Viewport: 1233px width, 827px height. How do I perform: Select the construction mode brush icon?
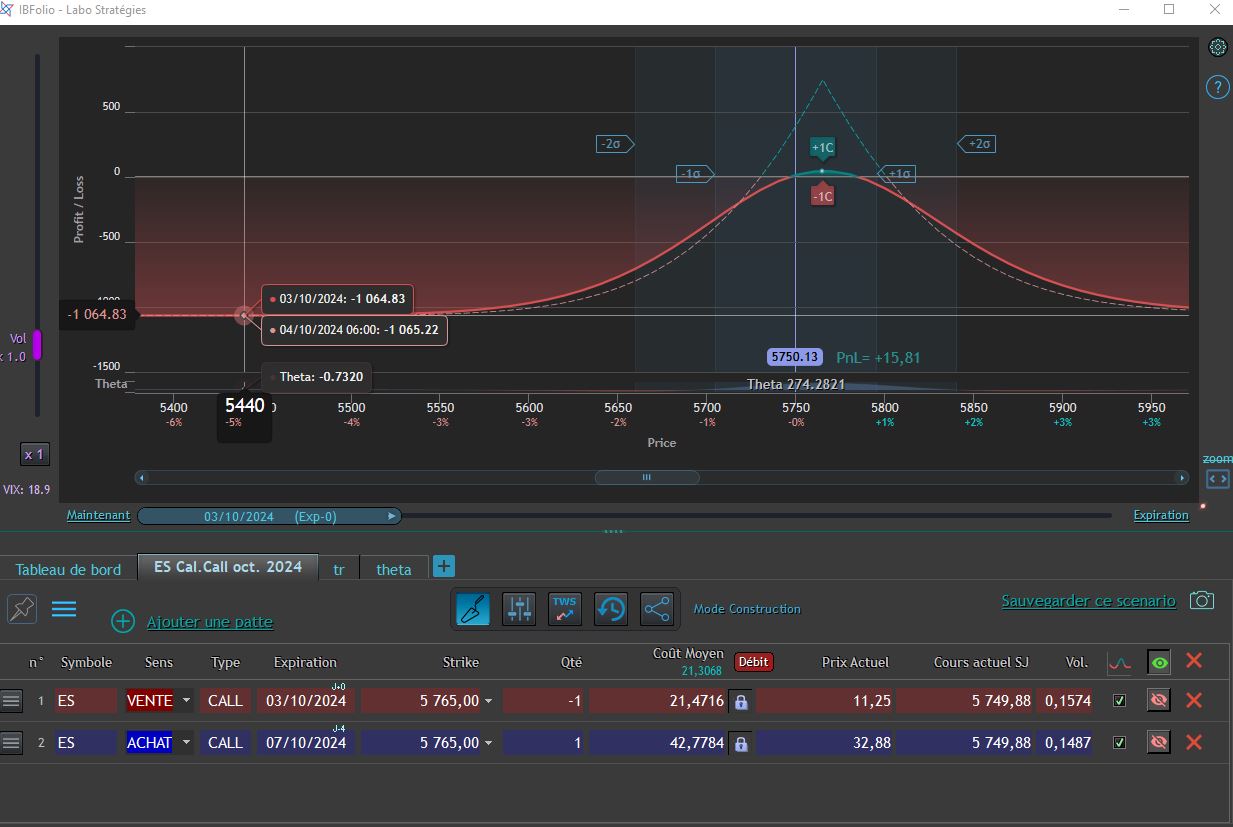[x=473, y=608]
